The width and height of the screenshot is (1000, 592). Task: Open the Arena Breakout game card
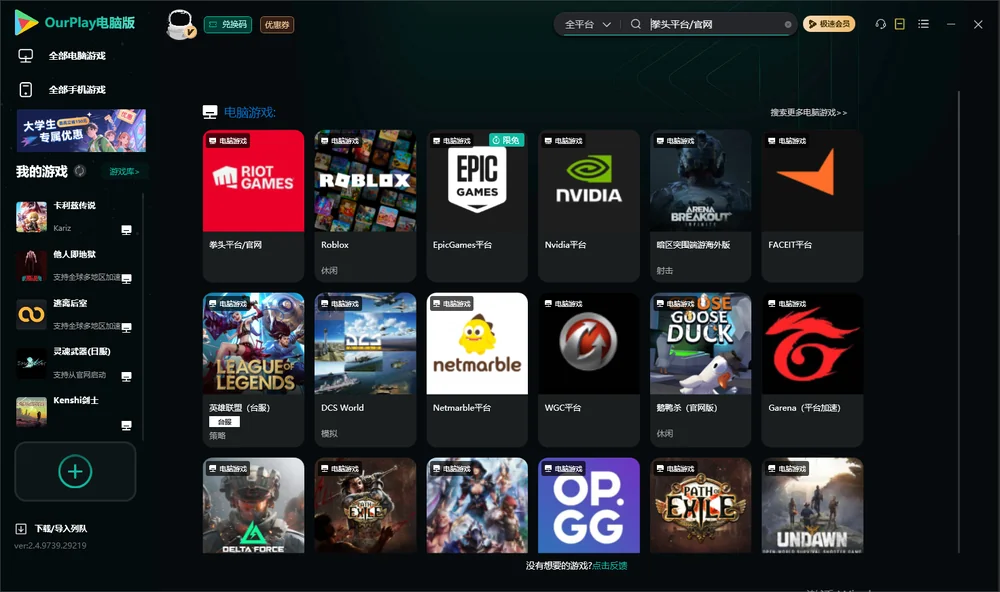point(700,205)
